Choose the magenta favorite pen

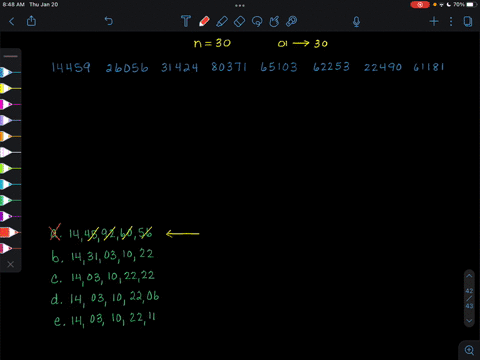tap(10, 104)
